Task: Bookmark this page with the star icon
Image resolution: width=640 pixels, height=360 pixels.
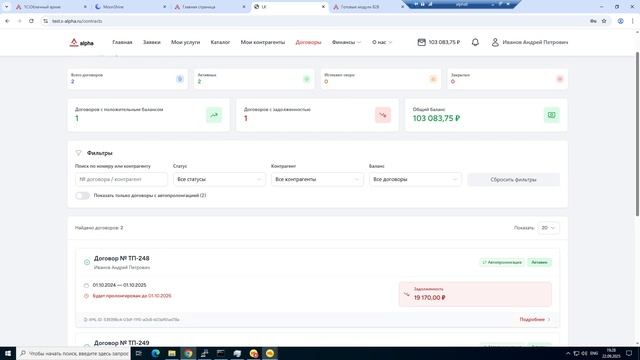Action: pos(604,21)
